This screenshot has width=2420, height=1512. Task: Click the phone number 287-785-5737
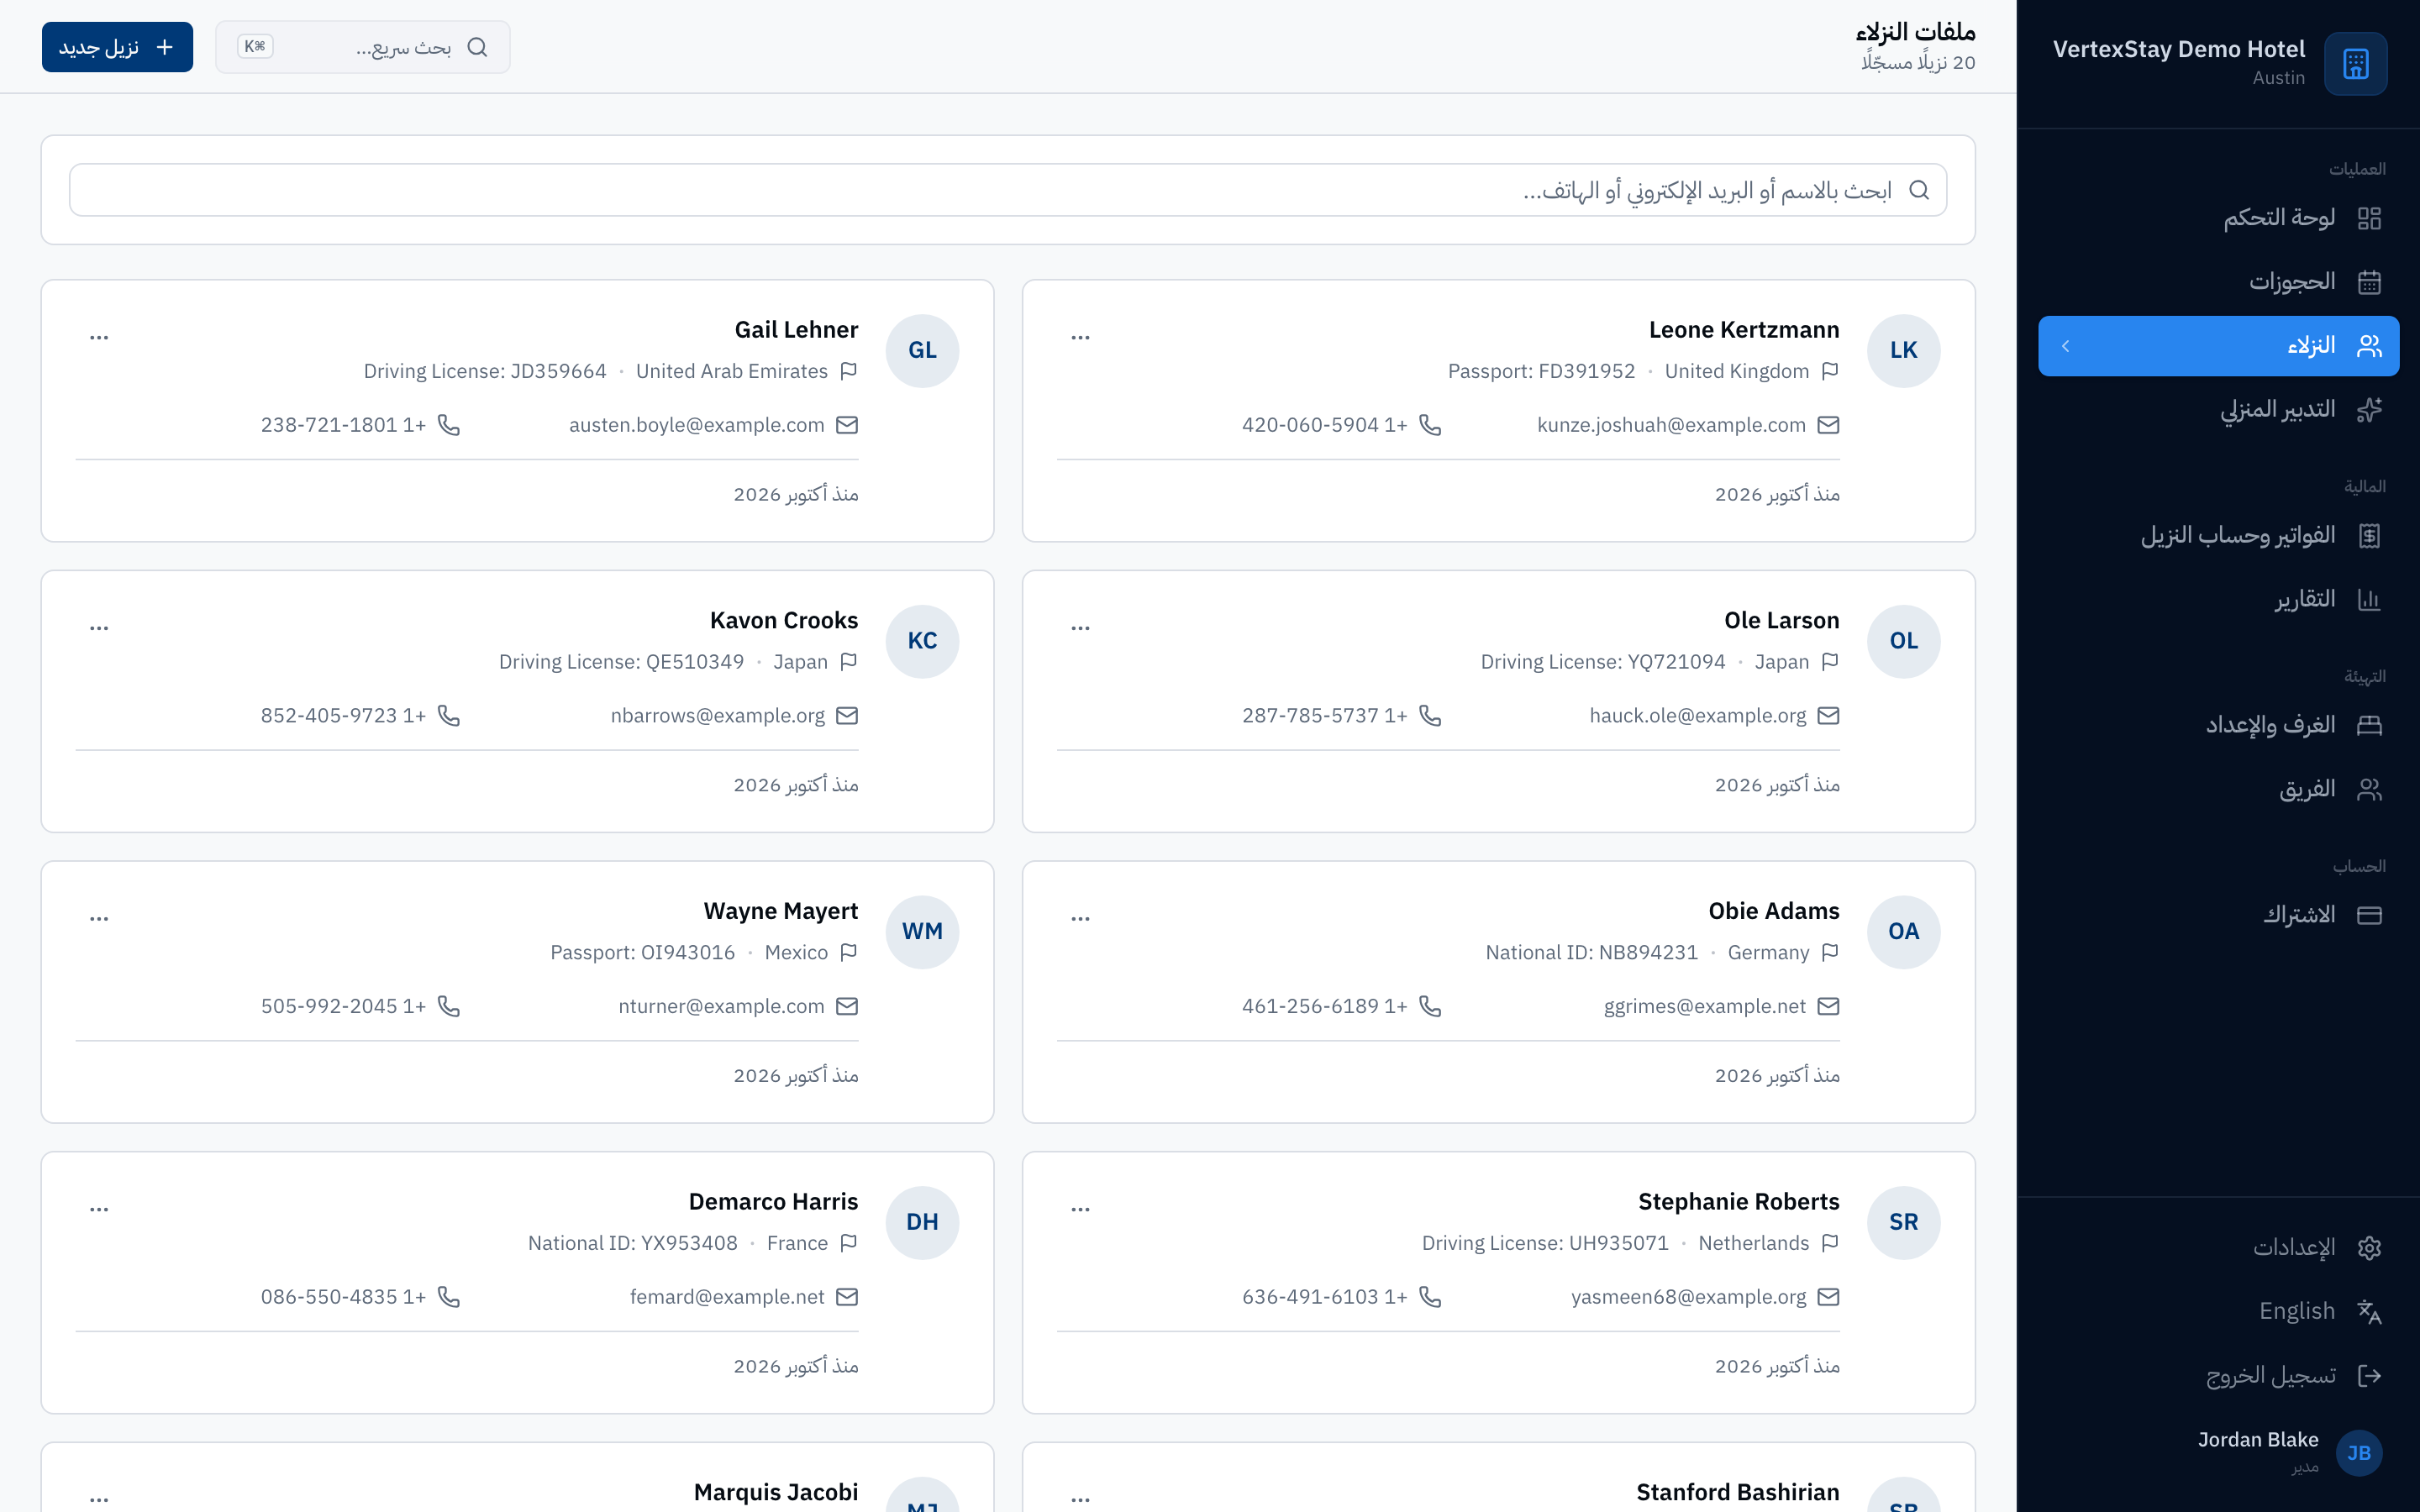[1324, 715]
